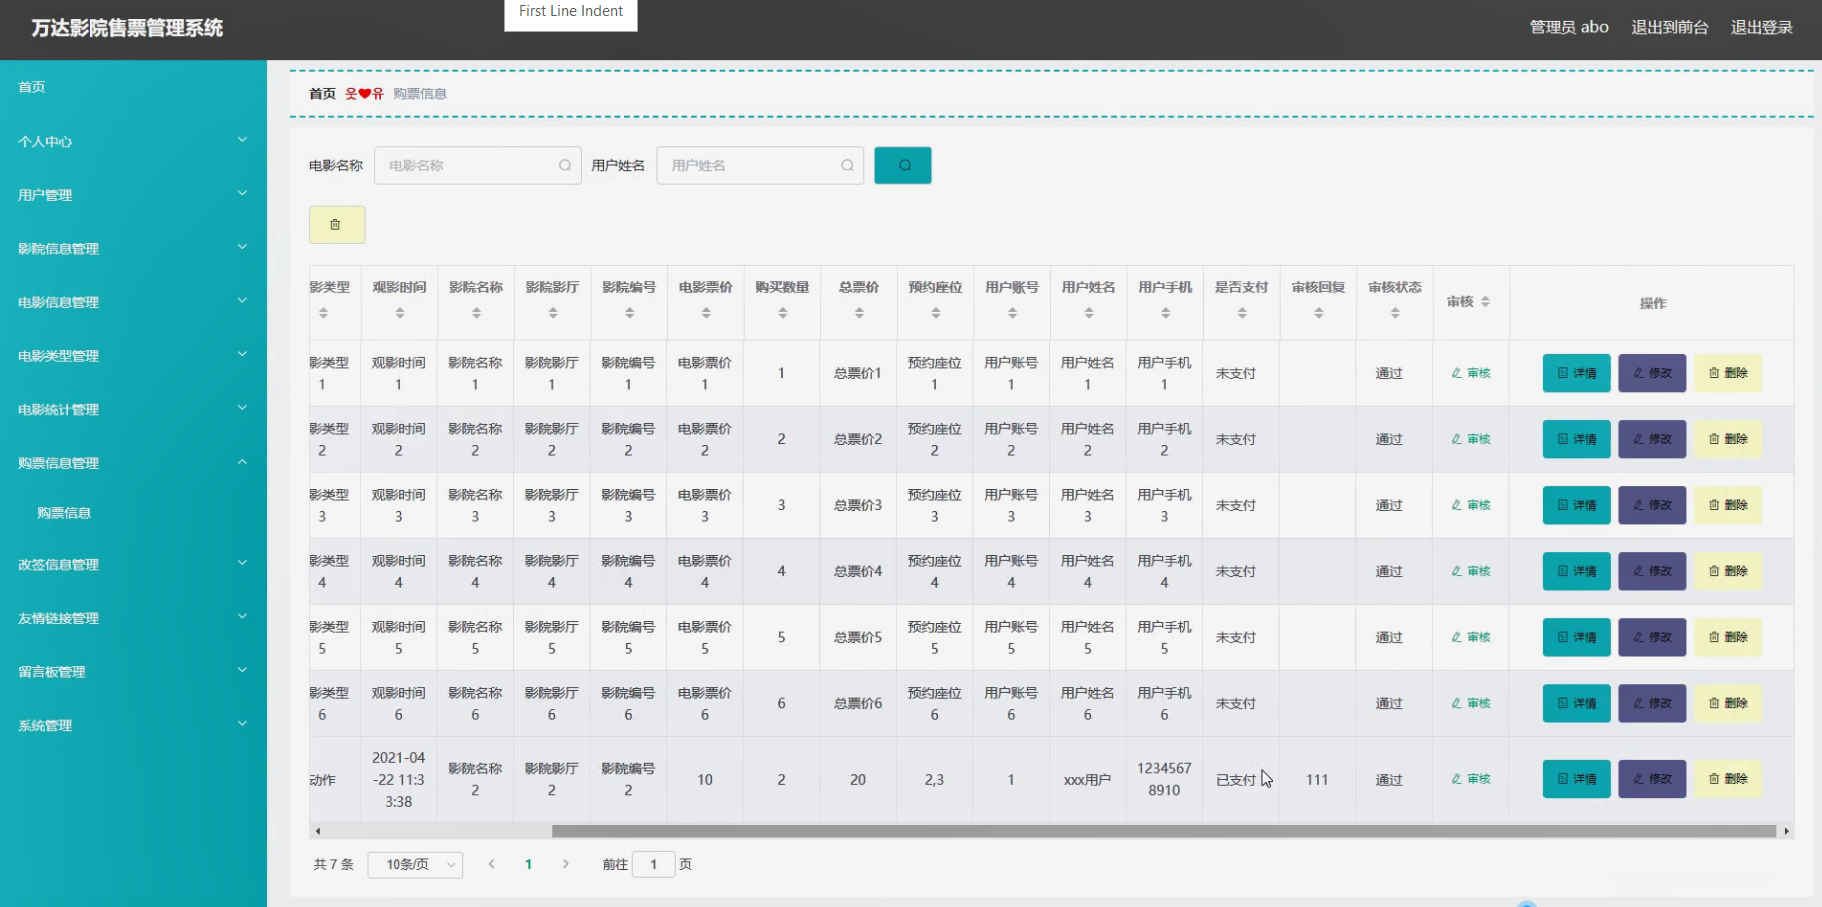Click the yellow batch delete trash icon
Image resolution: width=1822 pixels, height=907 pixels.
tap(337, 225)
